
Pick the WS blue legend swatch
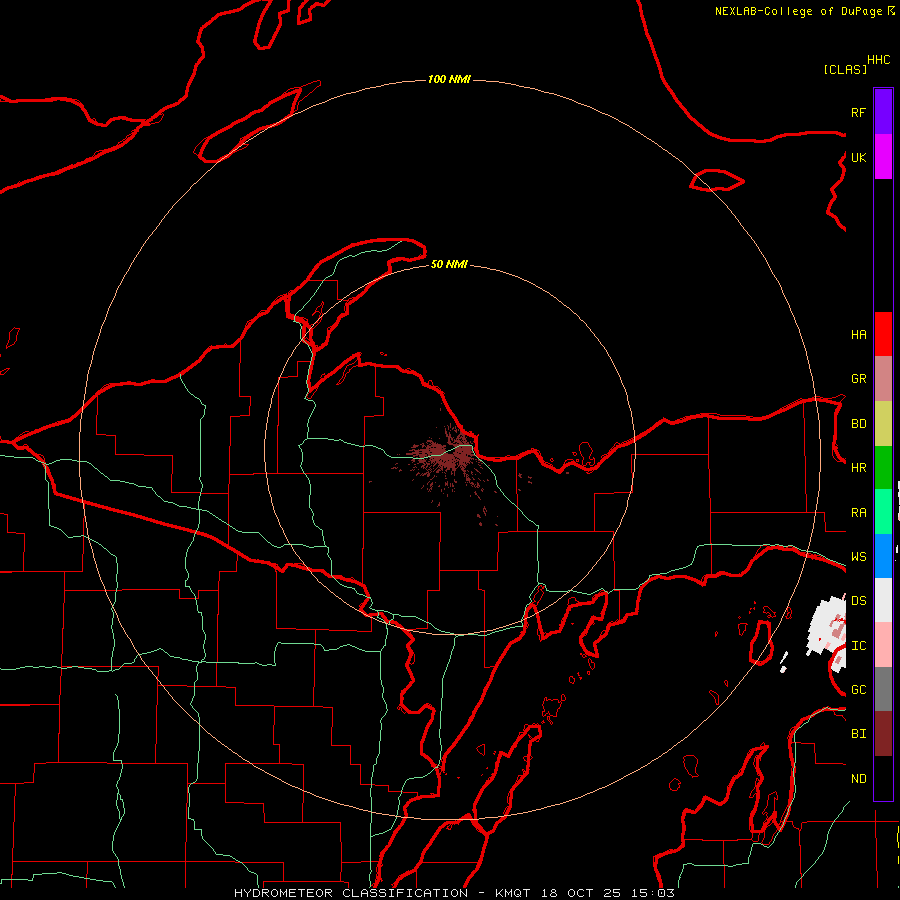coord(883,556)
